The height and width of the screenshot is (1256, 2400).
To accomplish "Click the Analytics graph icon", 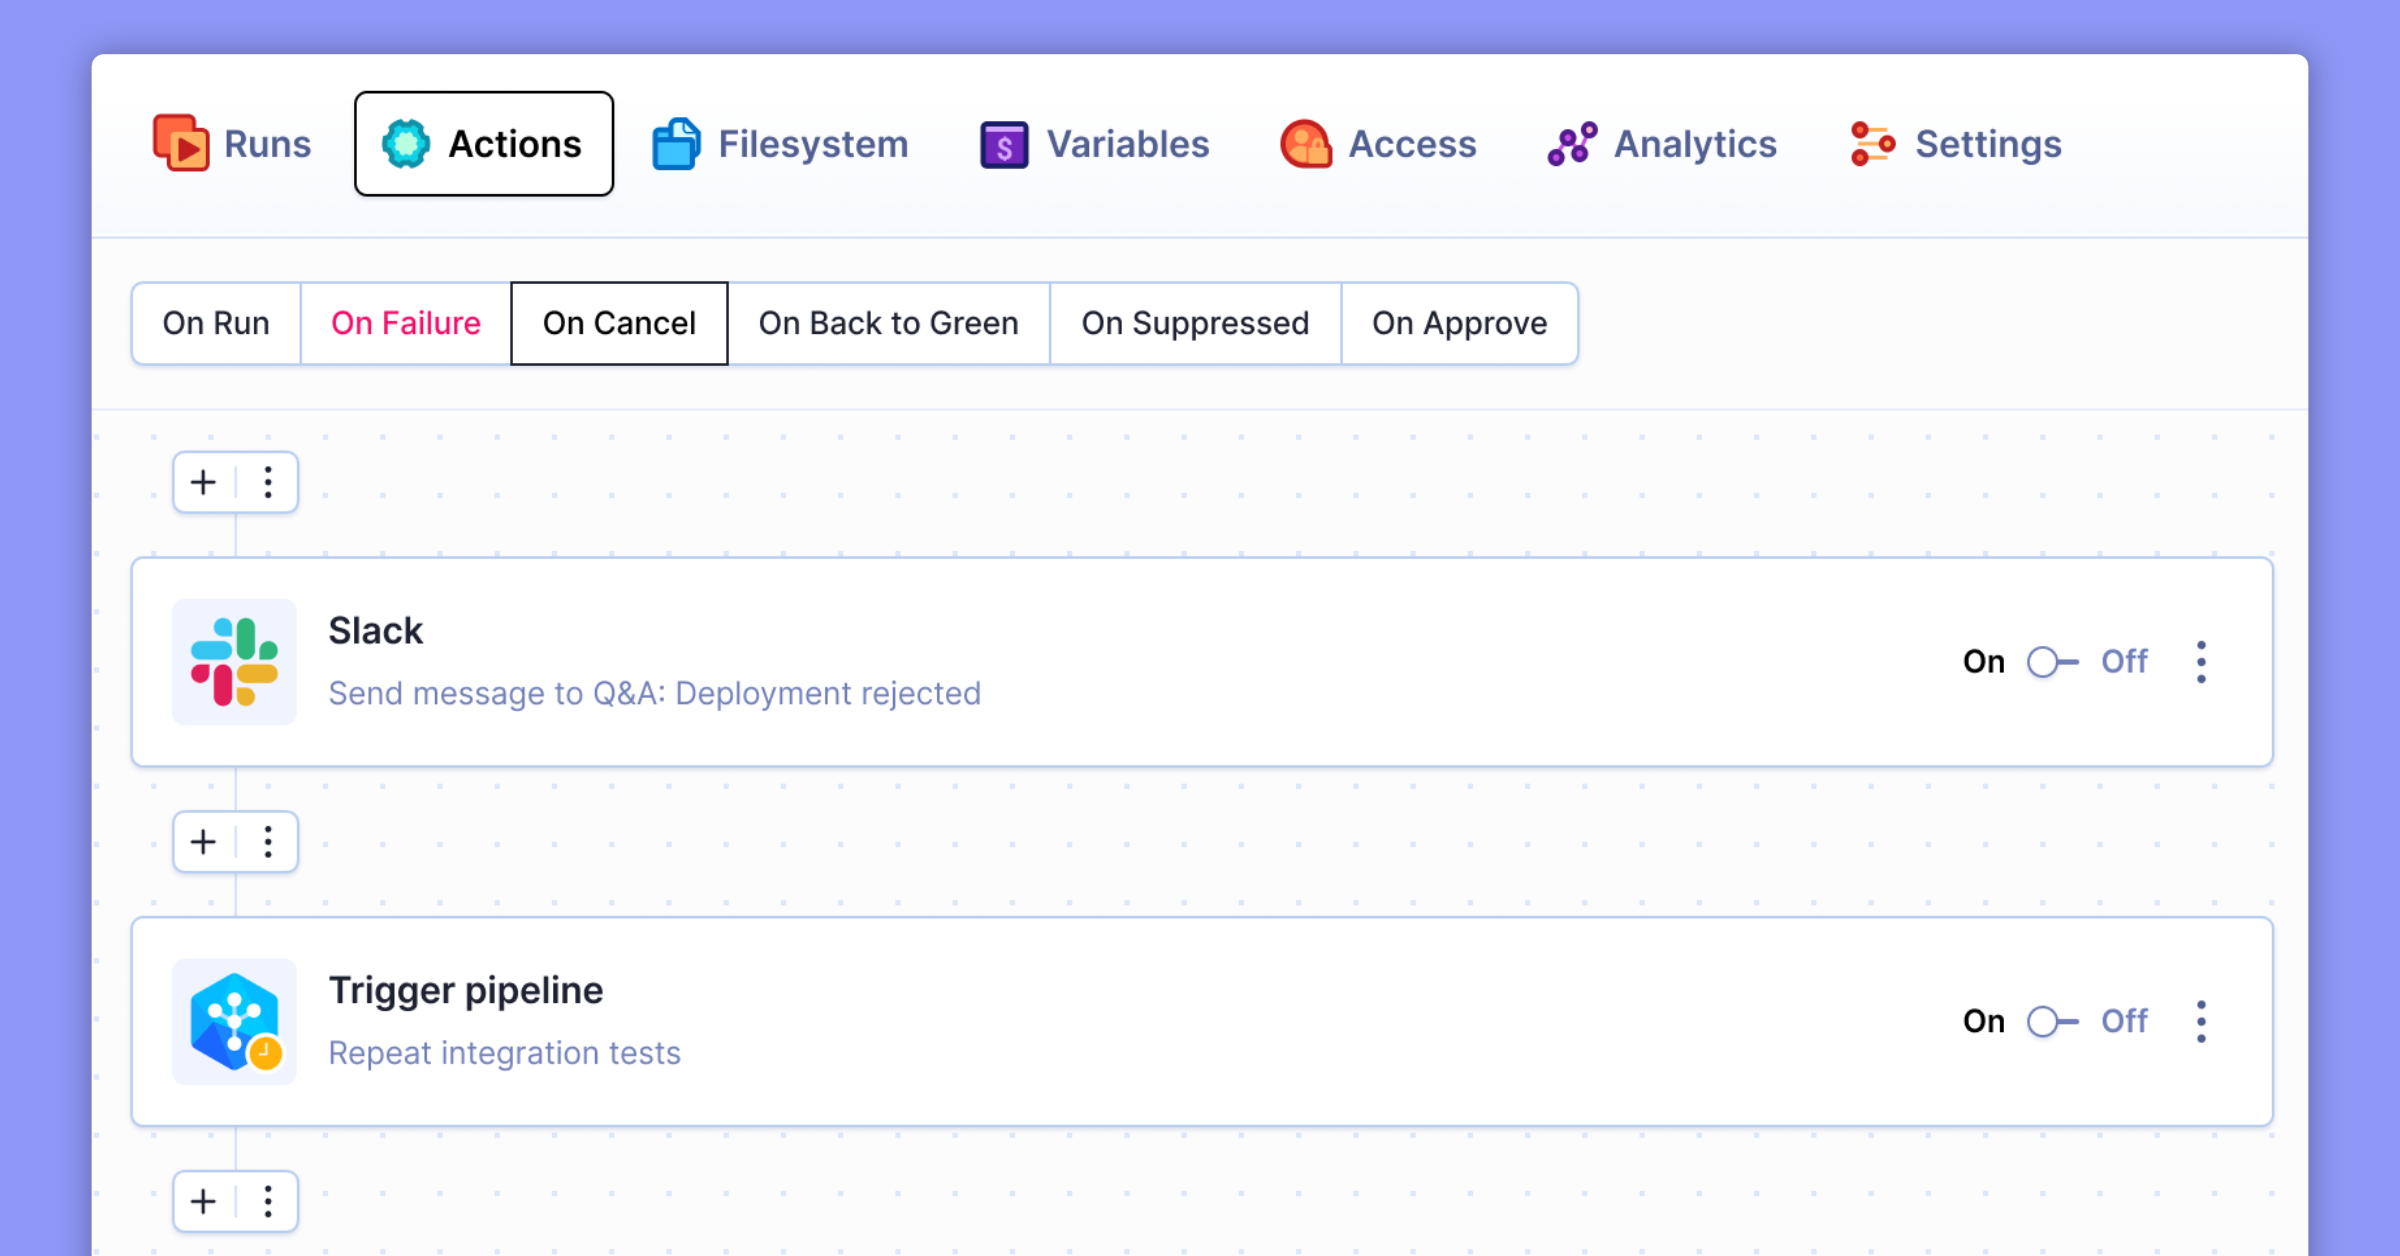I will (1572, 144).
